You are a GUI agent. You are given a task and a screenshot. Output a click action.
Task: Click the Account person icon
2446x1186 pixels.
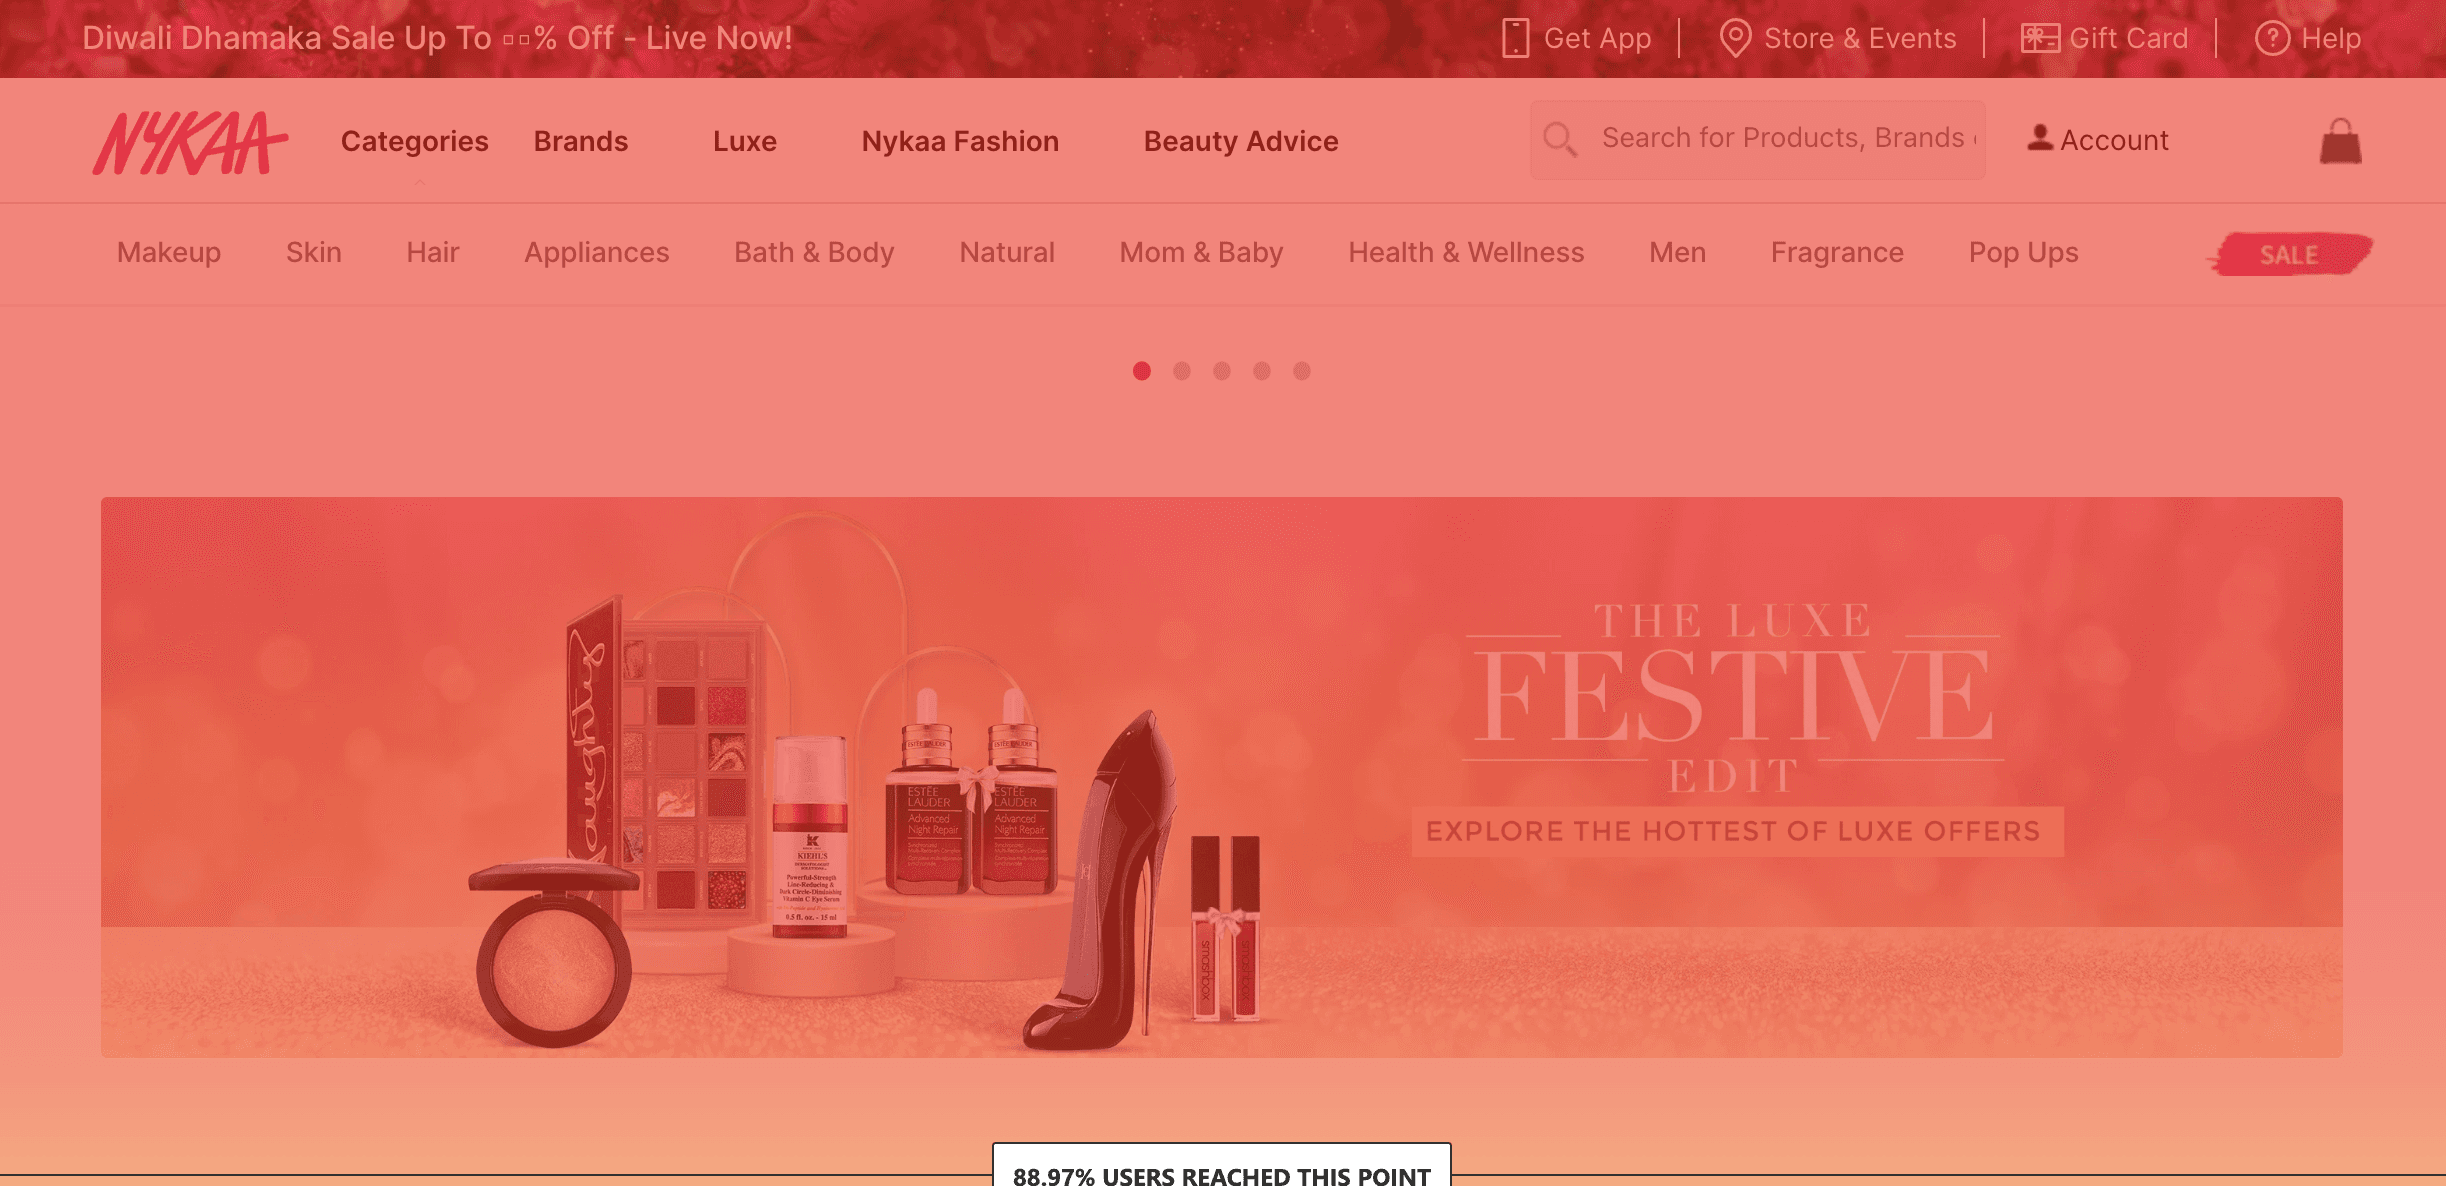pos(2040,138)
